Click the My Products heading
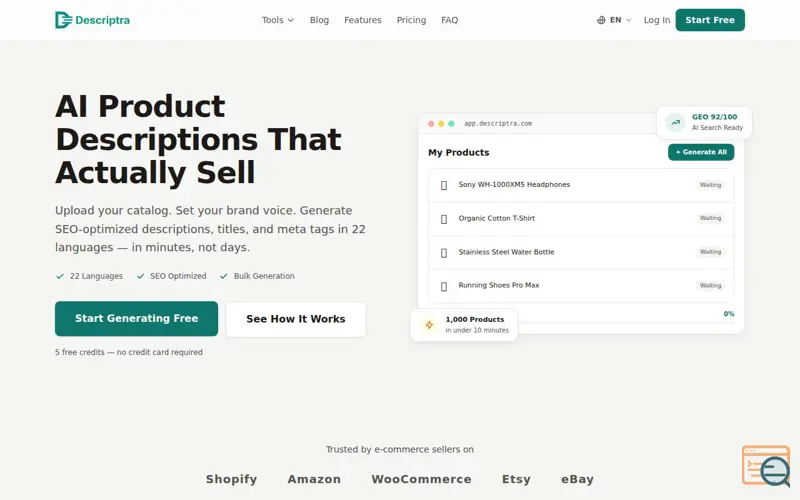Screen dimensions: 800x500 pos(459,153)
